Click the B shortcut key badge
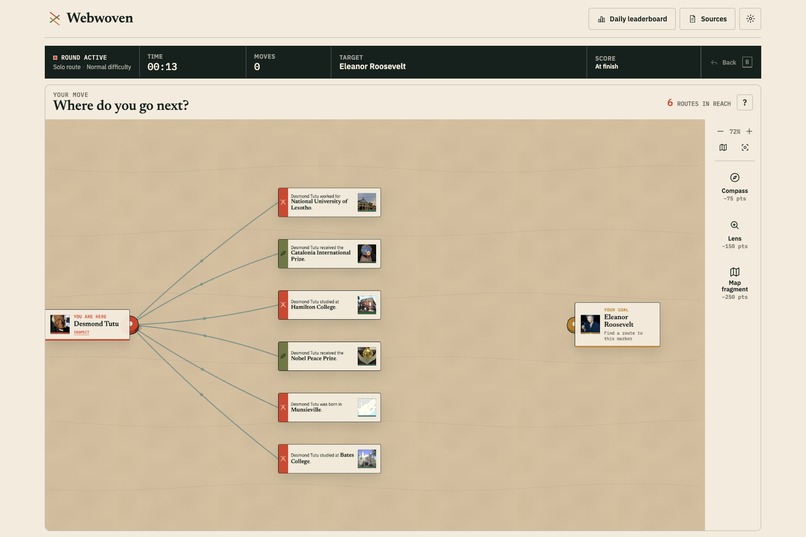The image size is (806, 537). point(747,62)
